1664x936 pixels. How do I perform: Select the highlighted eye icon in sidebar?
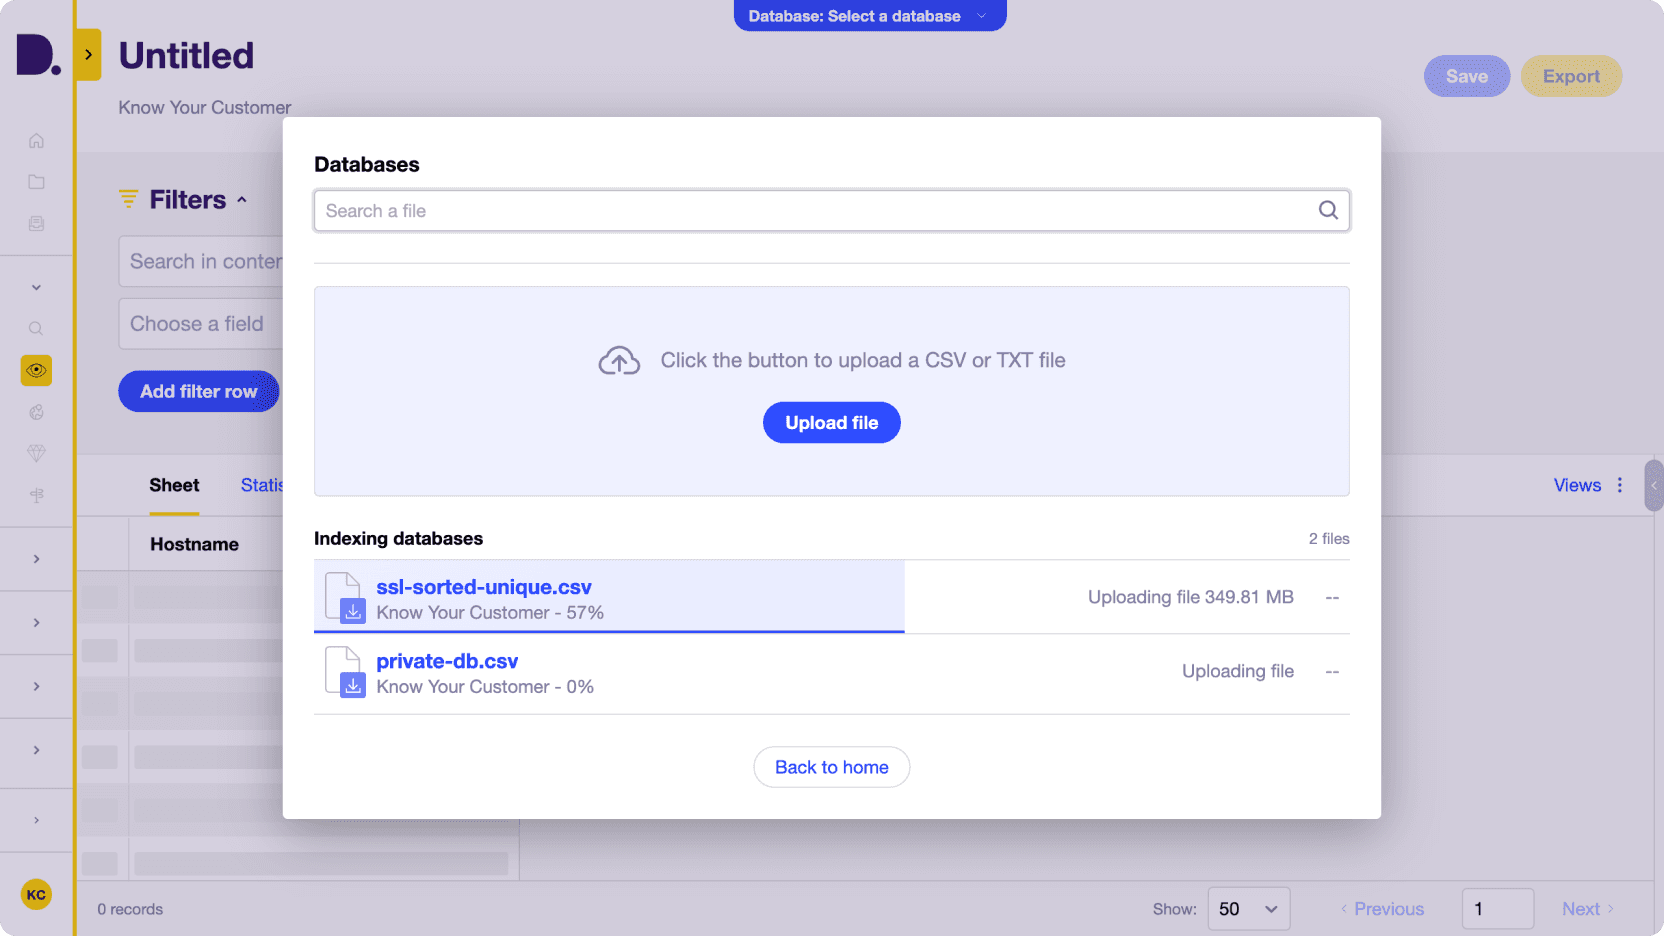click(x=36, y=370)
